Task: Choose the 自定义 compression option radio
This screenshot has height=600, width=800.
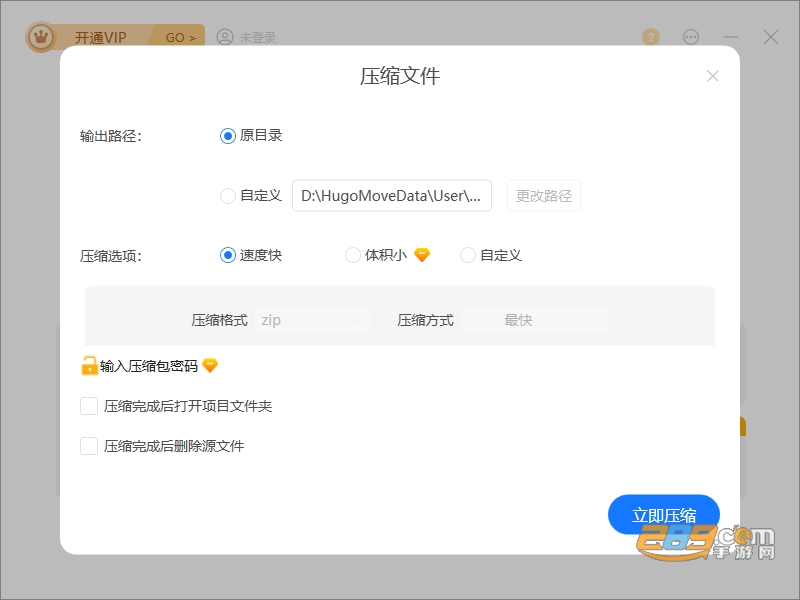Action: [x=468, y=255]
